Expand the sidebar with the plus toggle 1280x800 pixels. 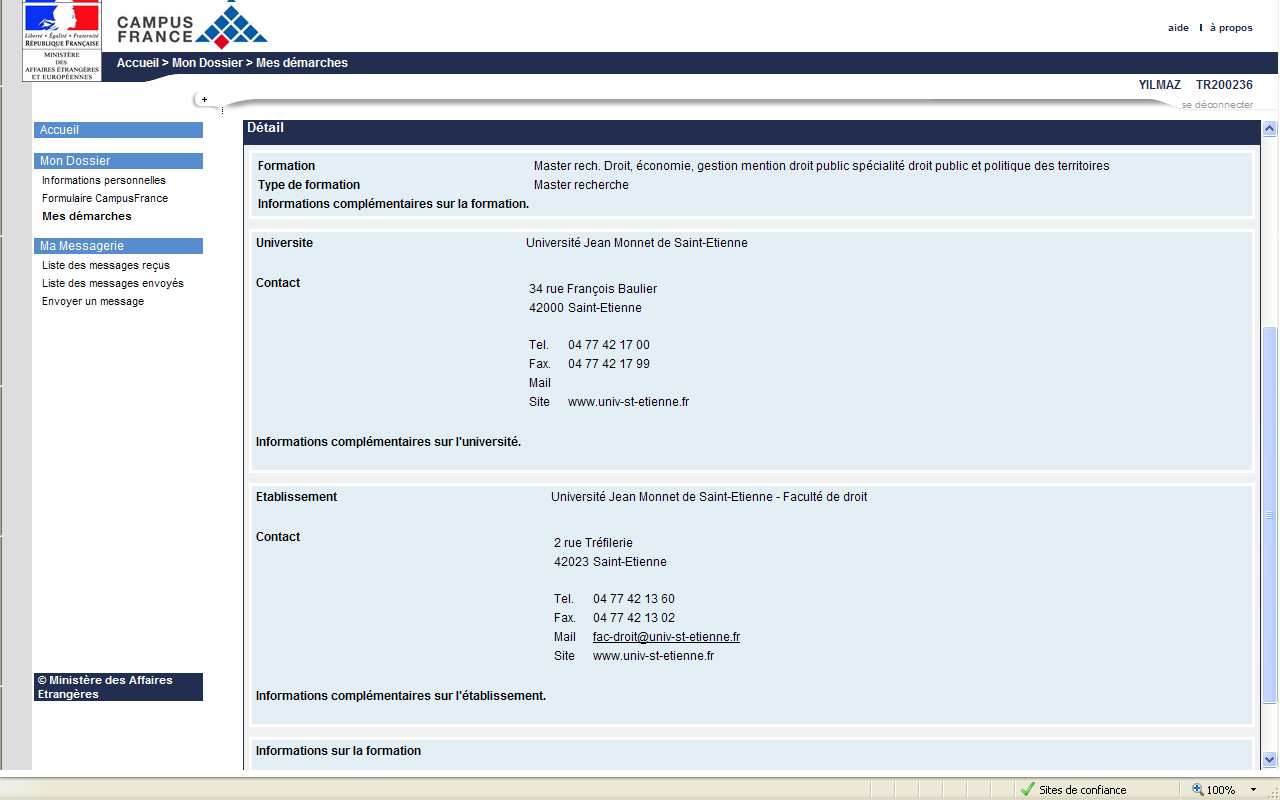tap(204, 99)
